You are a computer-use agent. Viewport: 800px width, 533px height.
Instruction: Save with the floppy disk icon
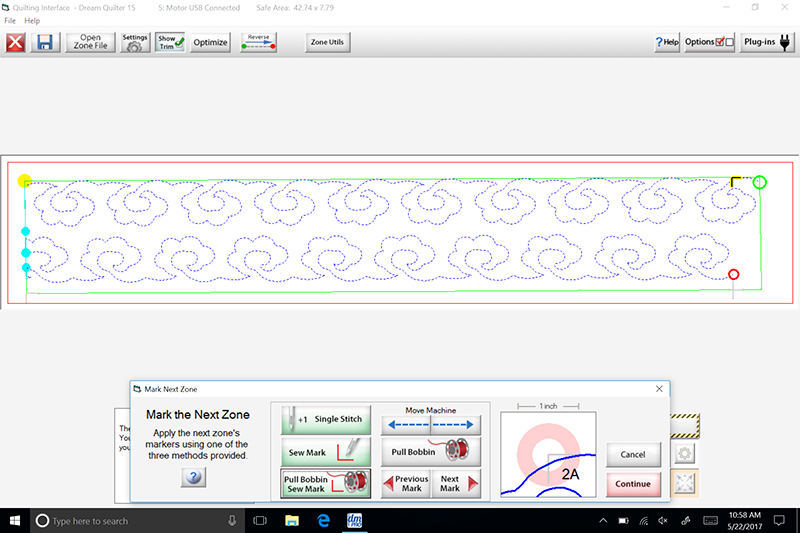[45, 43]
